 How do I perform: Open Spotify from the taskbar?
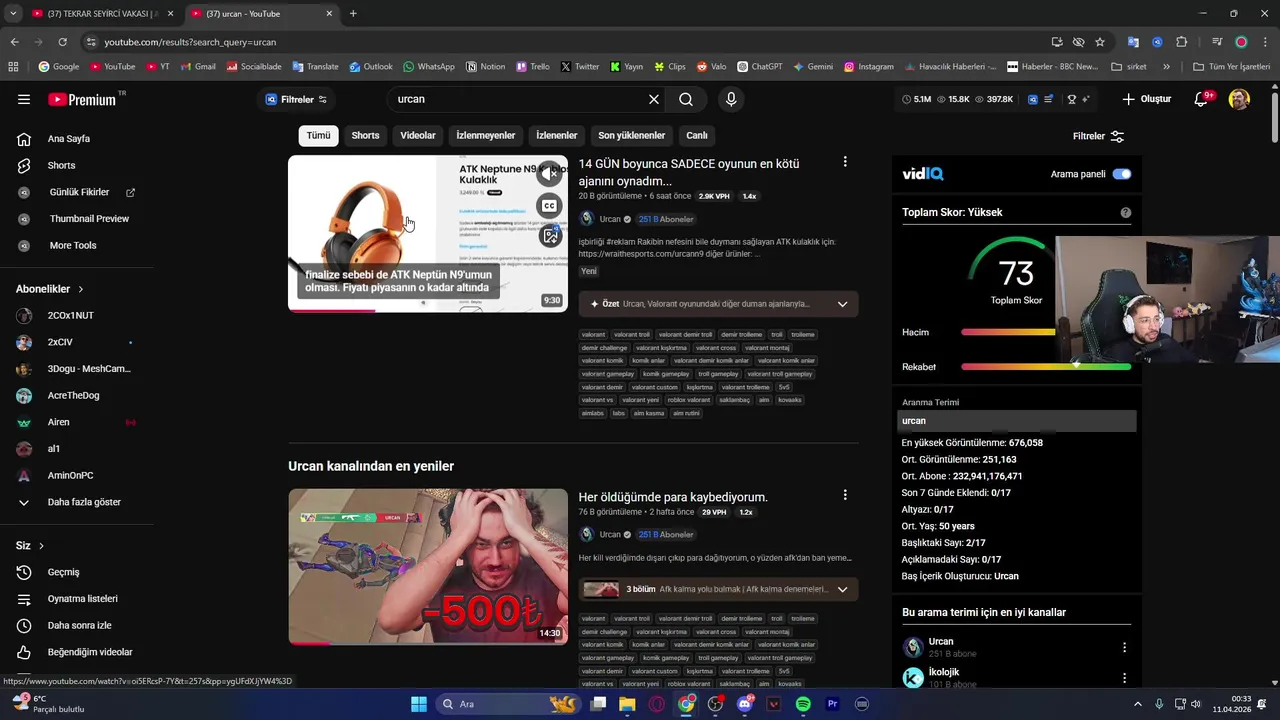click(x=803, y=704)
